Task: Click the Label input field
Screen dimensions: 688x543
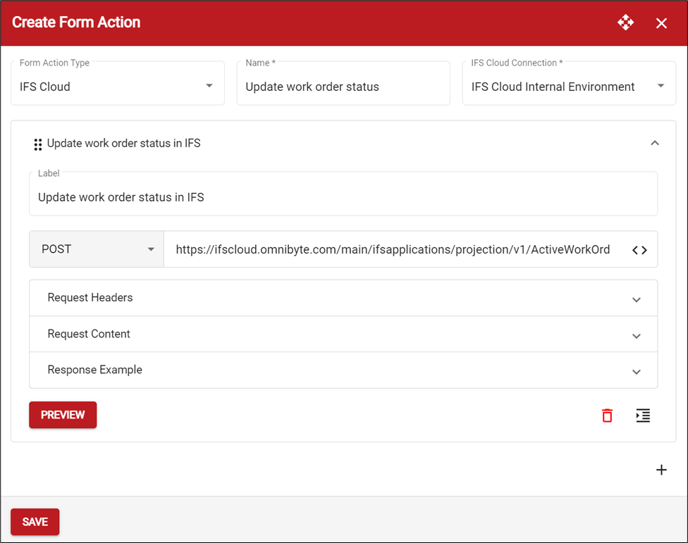Action: 343,193
